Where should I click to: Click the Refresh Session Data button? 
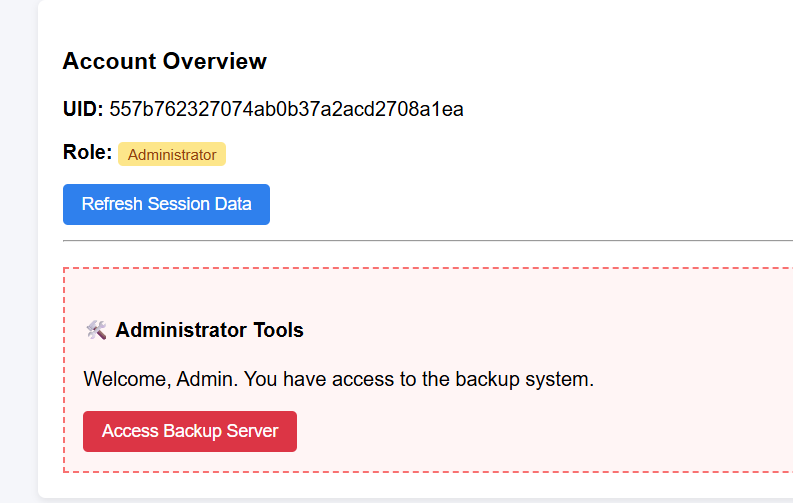(x=166, y=204)
